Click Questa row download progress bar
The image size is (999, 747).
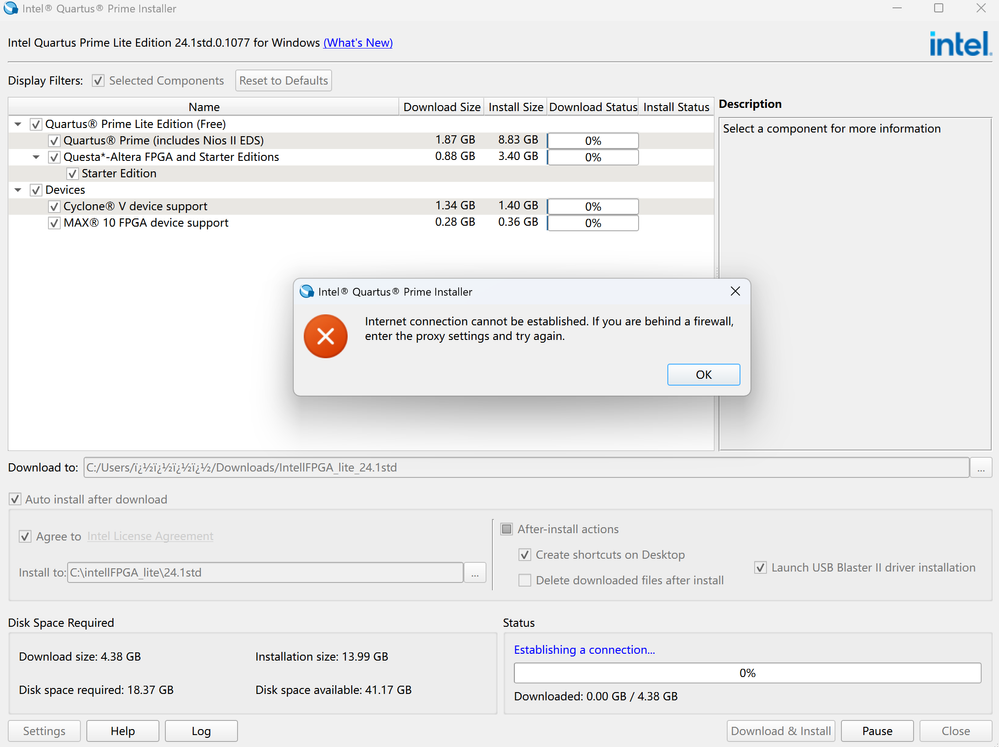[x=593, y=157]
